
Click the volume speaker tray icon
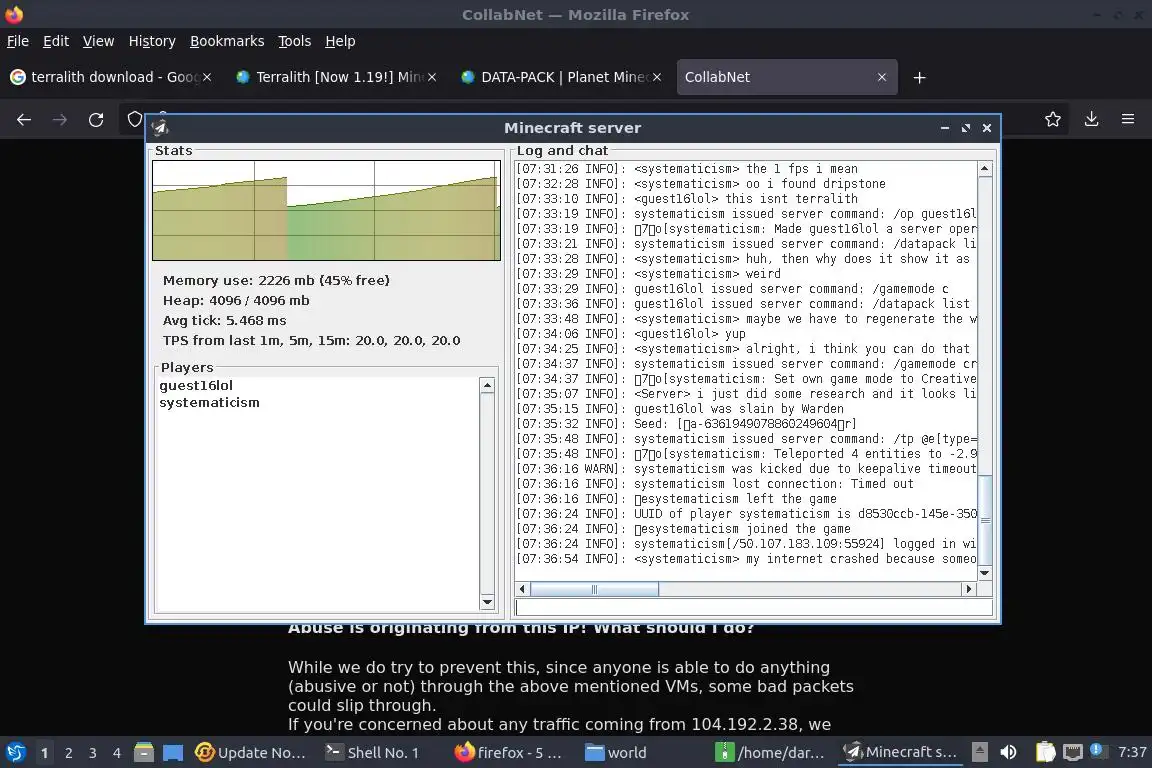(x=1009, y=753)
